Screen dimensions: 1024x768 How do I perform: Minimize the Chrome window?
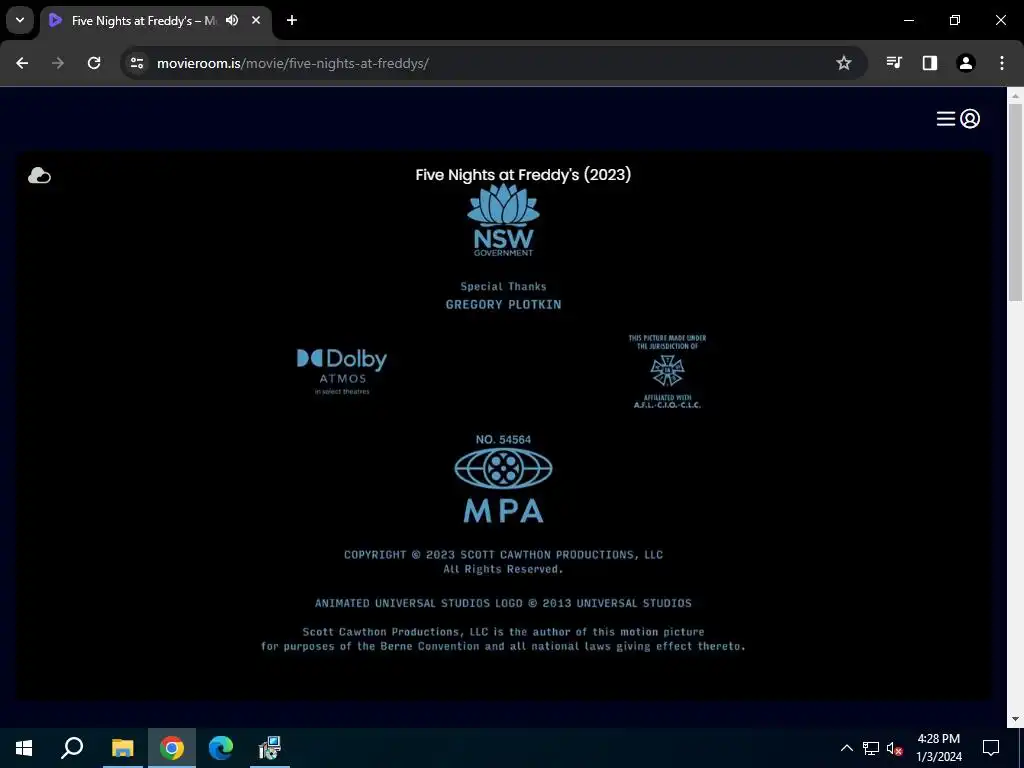[x=908, y=20]
